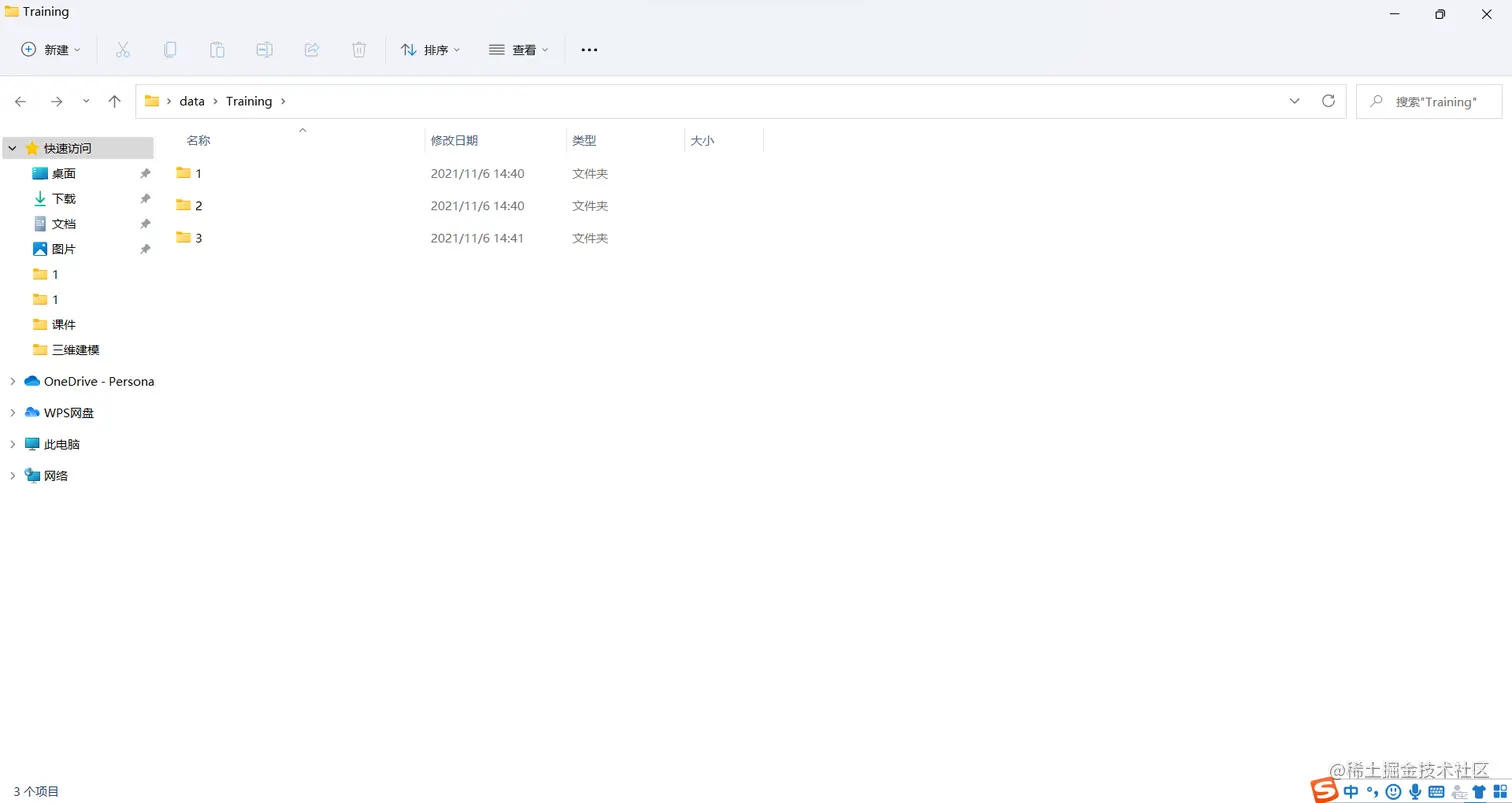Open the Sogou emoji smiley icon

click(x=1393, y=791)
